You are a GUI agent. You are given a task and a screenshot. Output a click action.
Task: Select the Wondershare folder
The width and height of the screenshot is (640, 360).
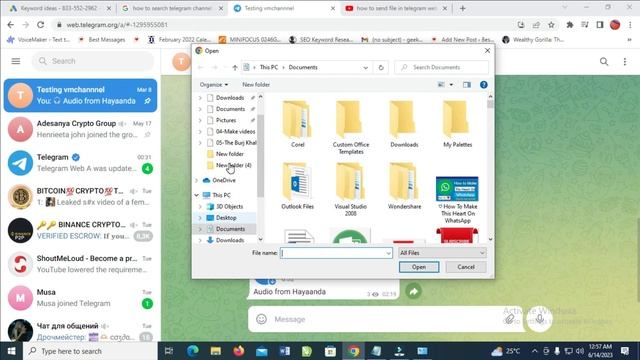pyautogui.click(x=404, y=186)
